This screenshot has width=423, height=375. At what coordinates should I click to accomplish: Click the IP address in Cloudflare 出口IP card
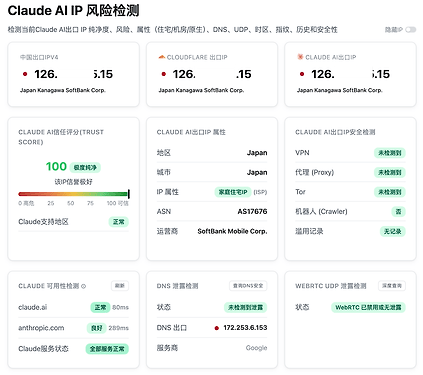212,74
